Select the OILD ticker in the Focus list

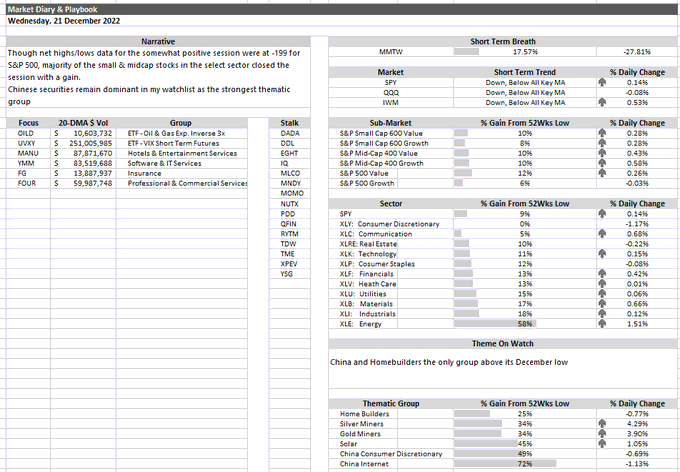[x=28, y=132]
